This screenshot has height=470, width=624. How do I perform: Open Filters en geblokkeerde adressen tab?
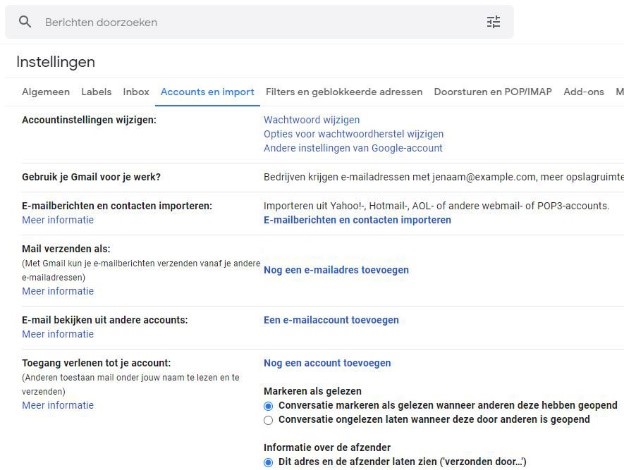coord(344,92)
